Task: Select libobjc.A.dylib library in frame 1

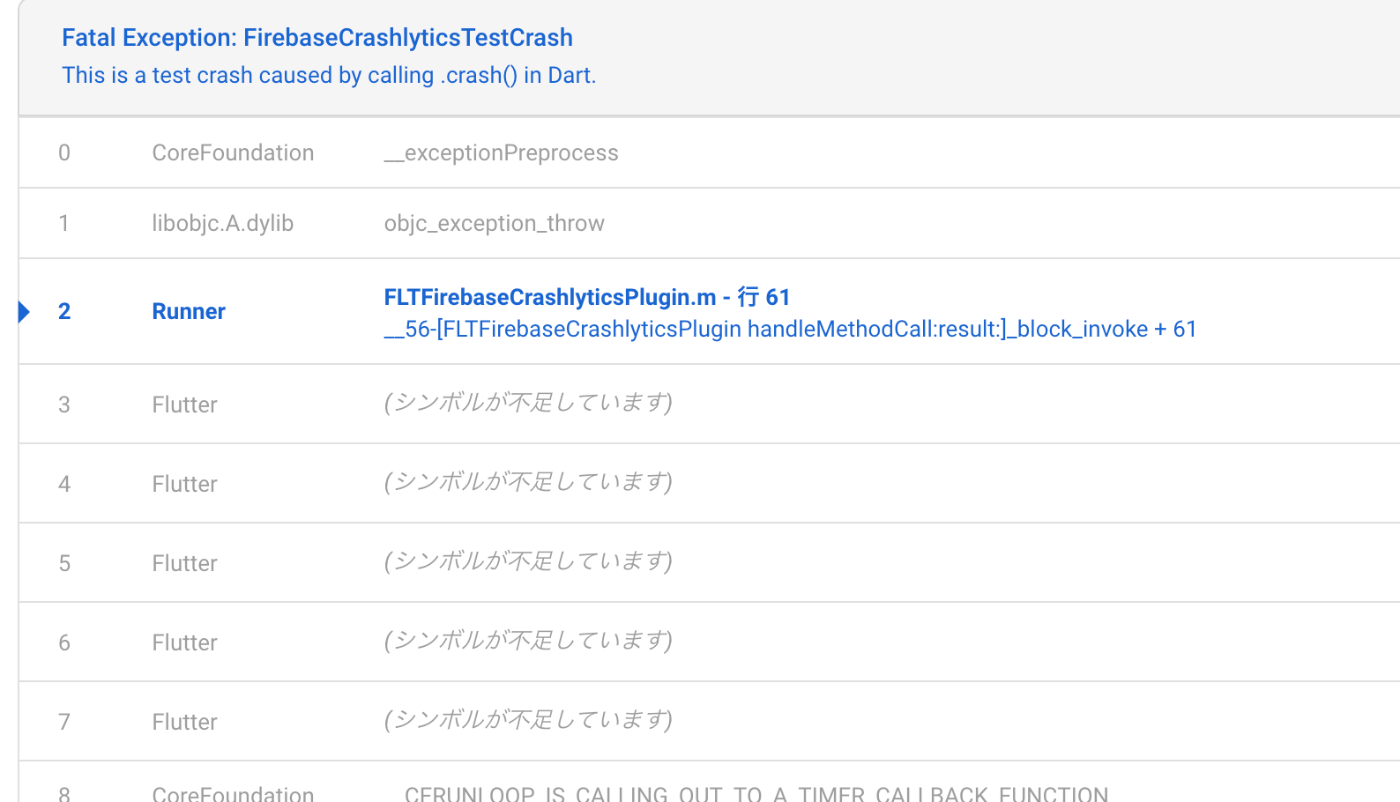Action: [223, 223]
